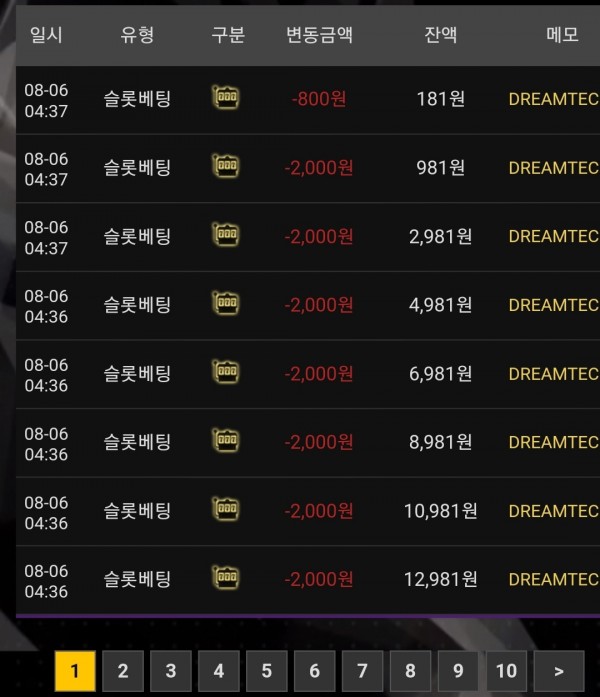
Task: Jump to page 7 of records
Action: pyautogui.click(x=362, y=671)
